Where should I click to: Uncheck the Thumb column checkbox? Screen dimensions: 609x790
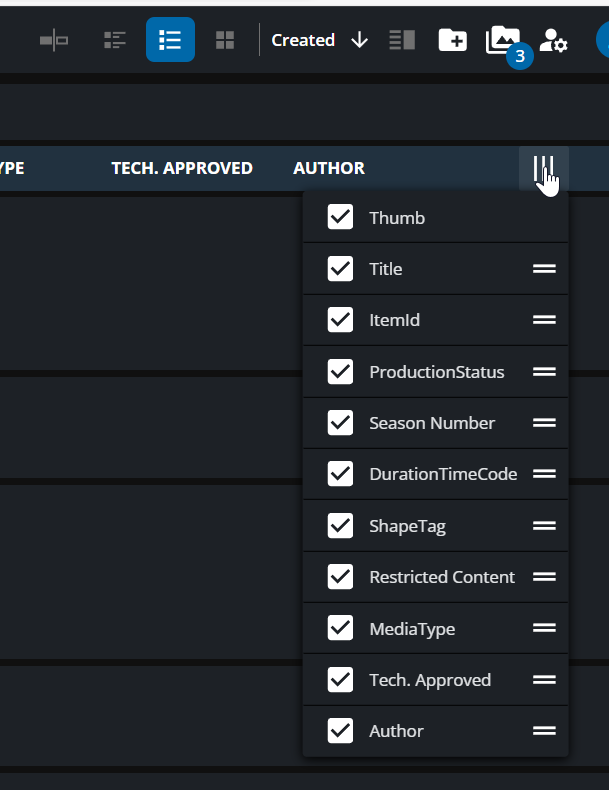coord(340,217)
